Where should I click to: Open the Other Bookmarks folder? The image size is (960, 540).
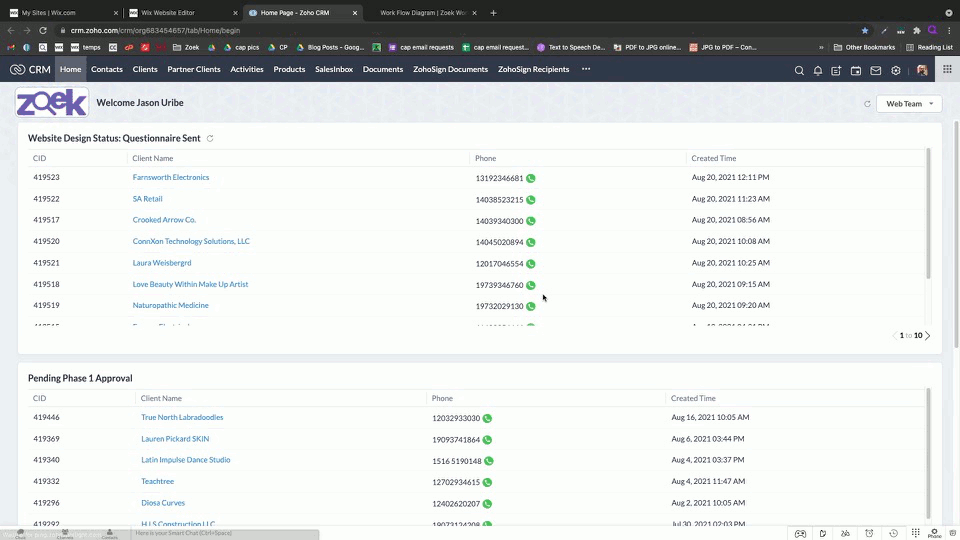point(864,47)
